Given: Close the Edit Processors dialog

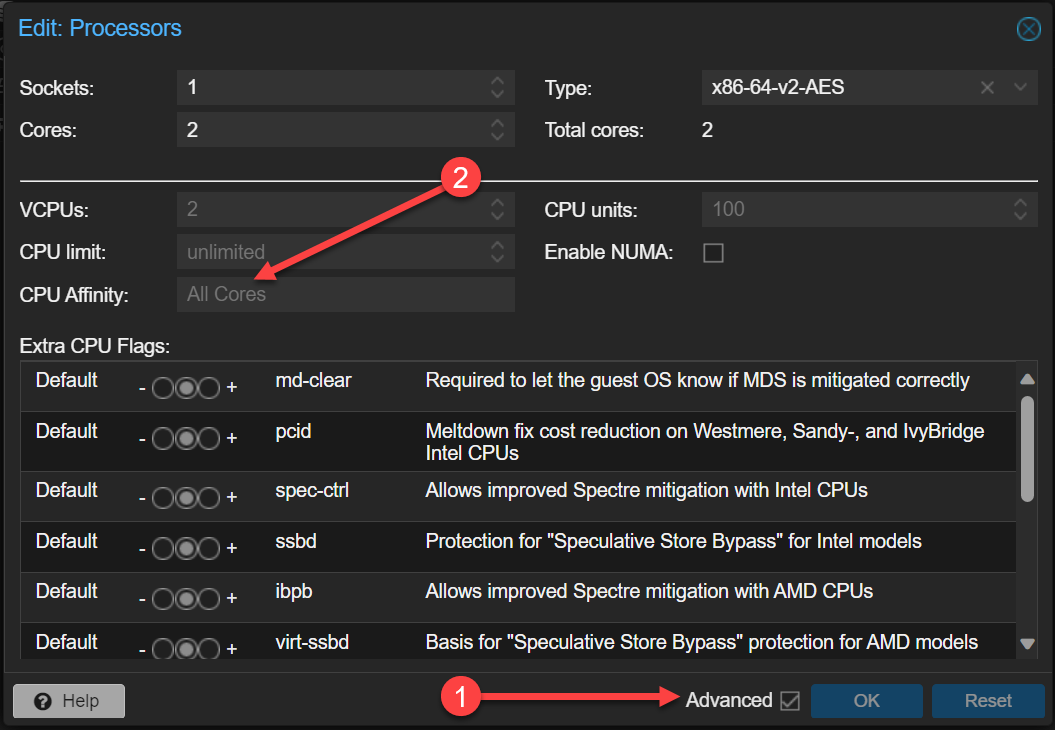Looking at the screenshot, I should (x=1028, y=29).
